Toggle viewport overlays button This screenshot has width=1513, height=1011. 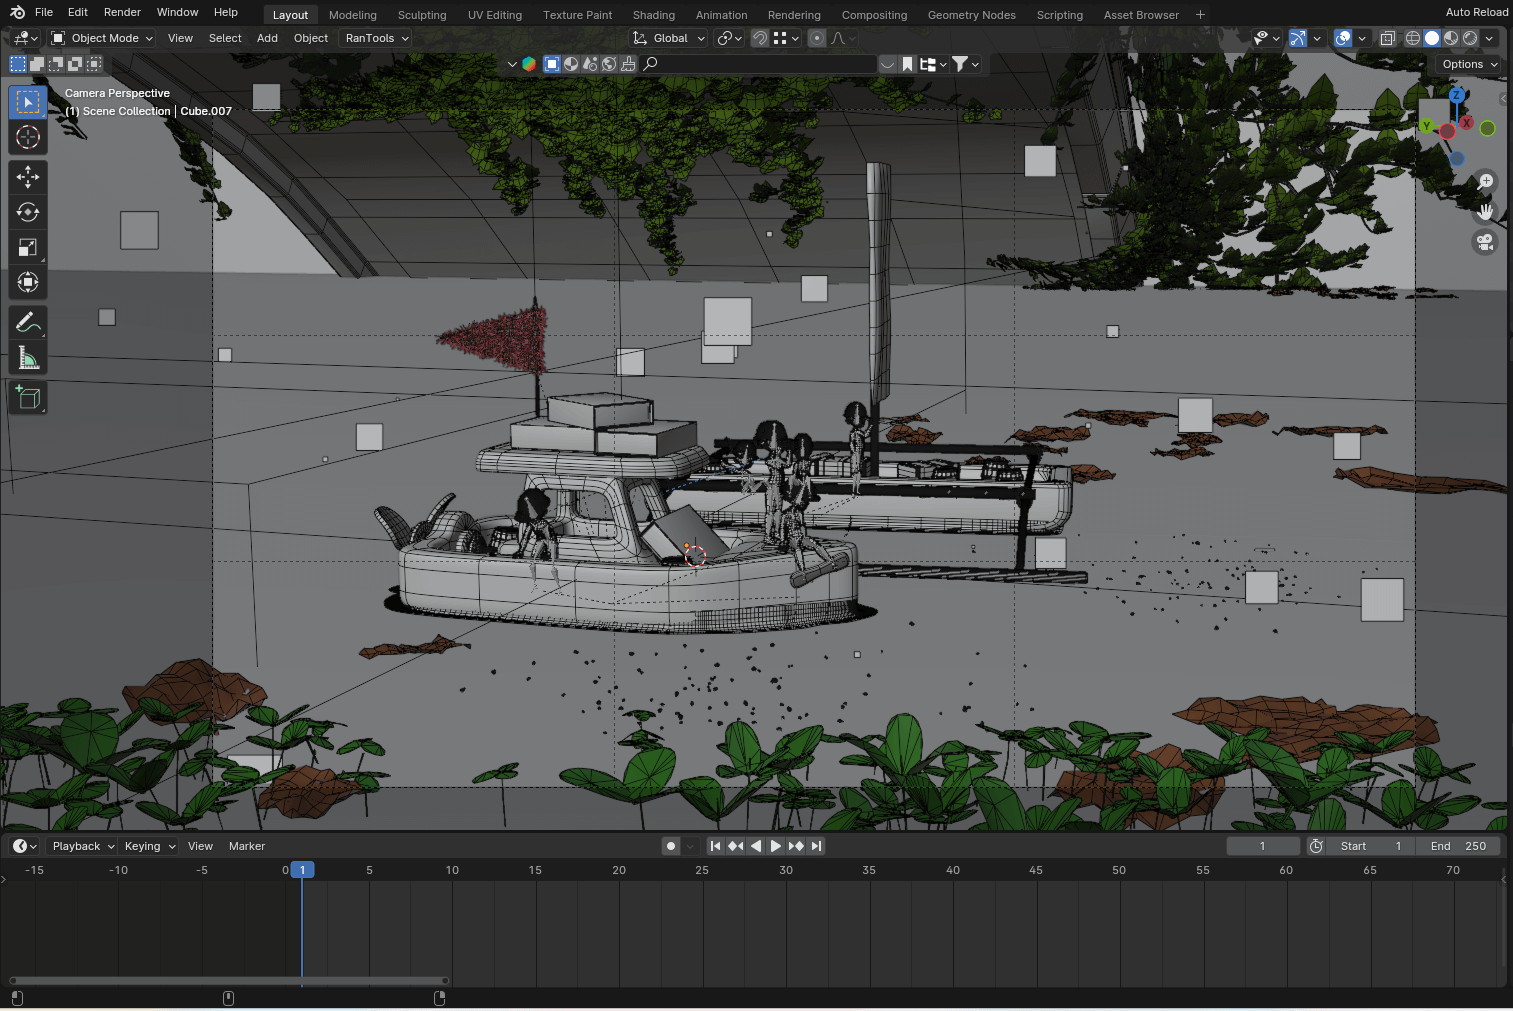tap(1343, 38)
